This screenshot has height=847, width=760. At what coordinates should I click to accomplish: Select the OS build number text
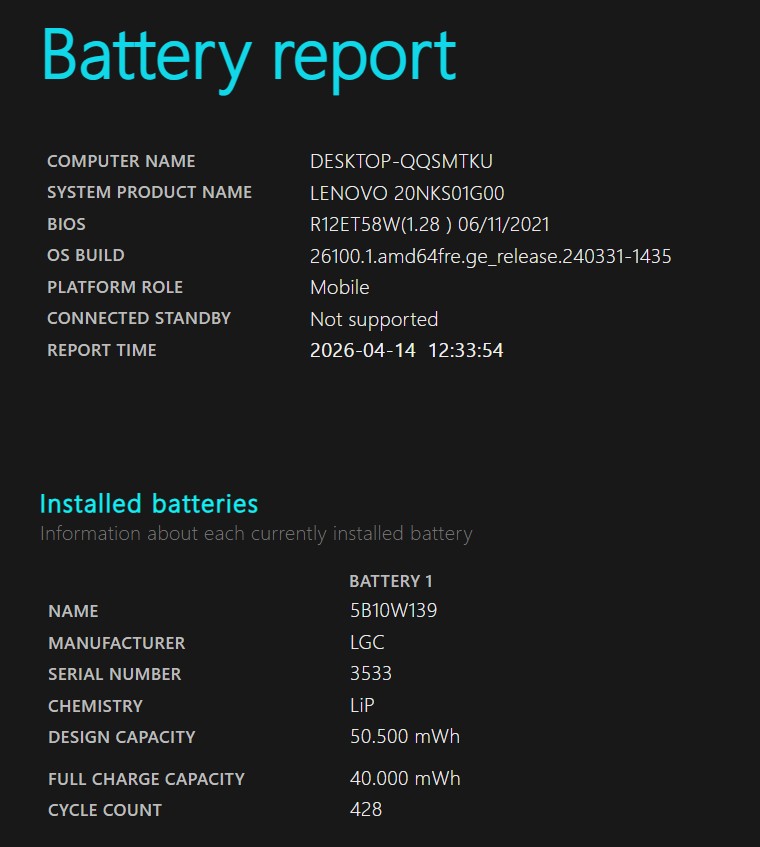tap(490, 256)
